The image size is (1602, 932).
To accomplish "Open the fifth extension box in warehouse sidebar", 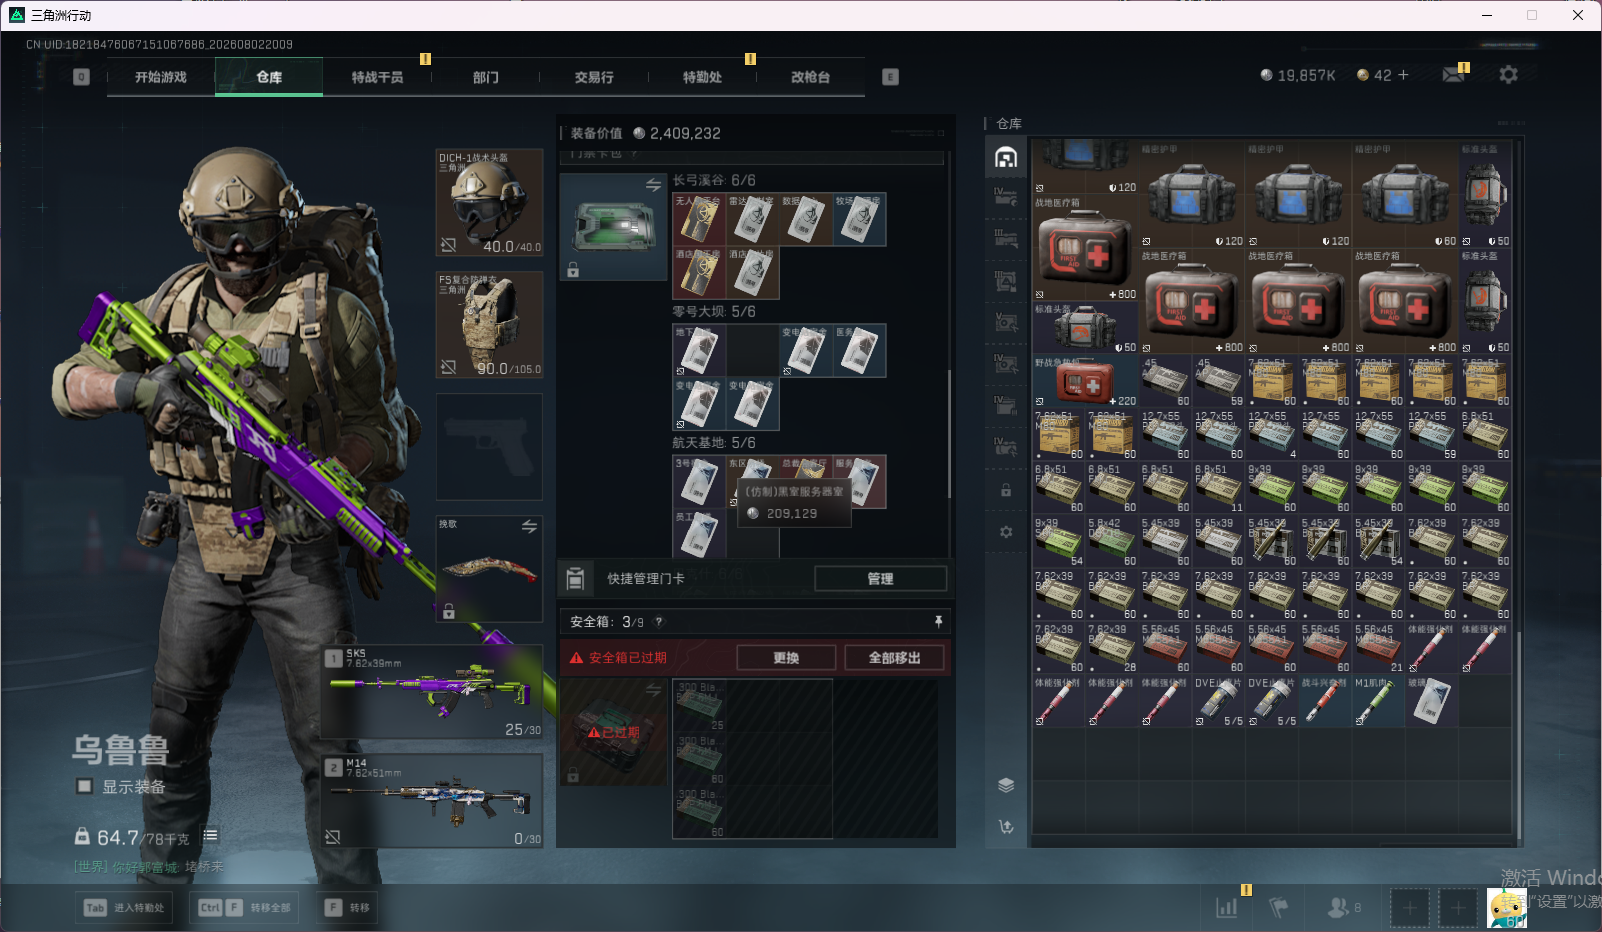I will (1006, 364).
